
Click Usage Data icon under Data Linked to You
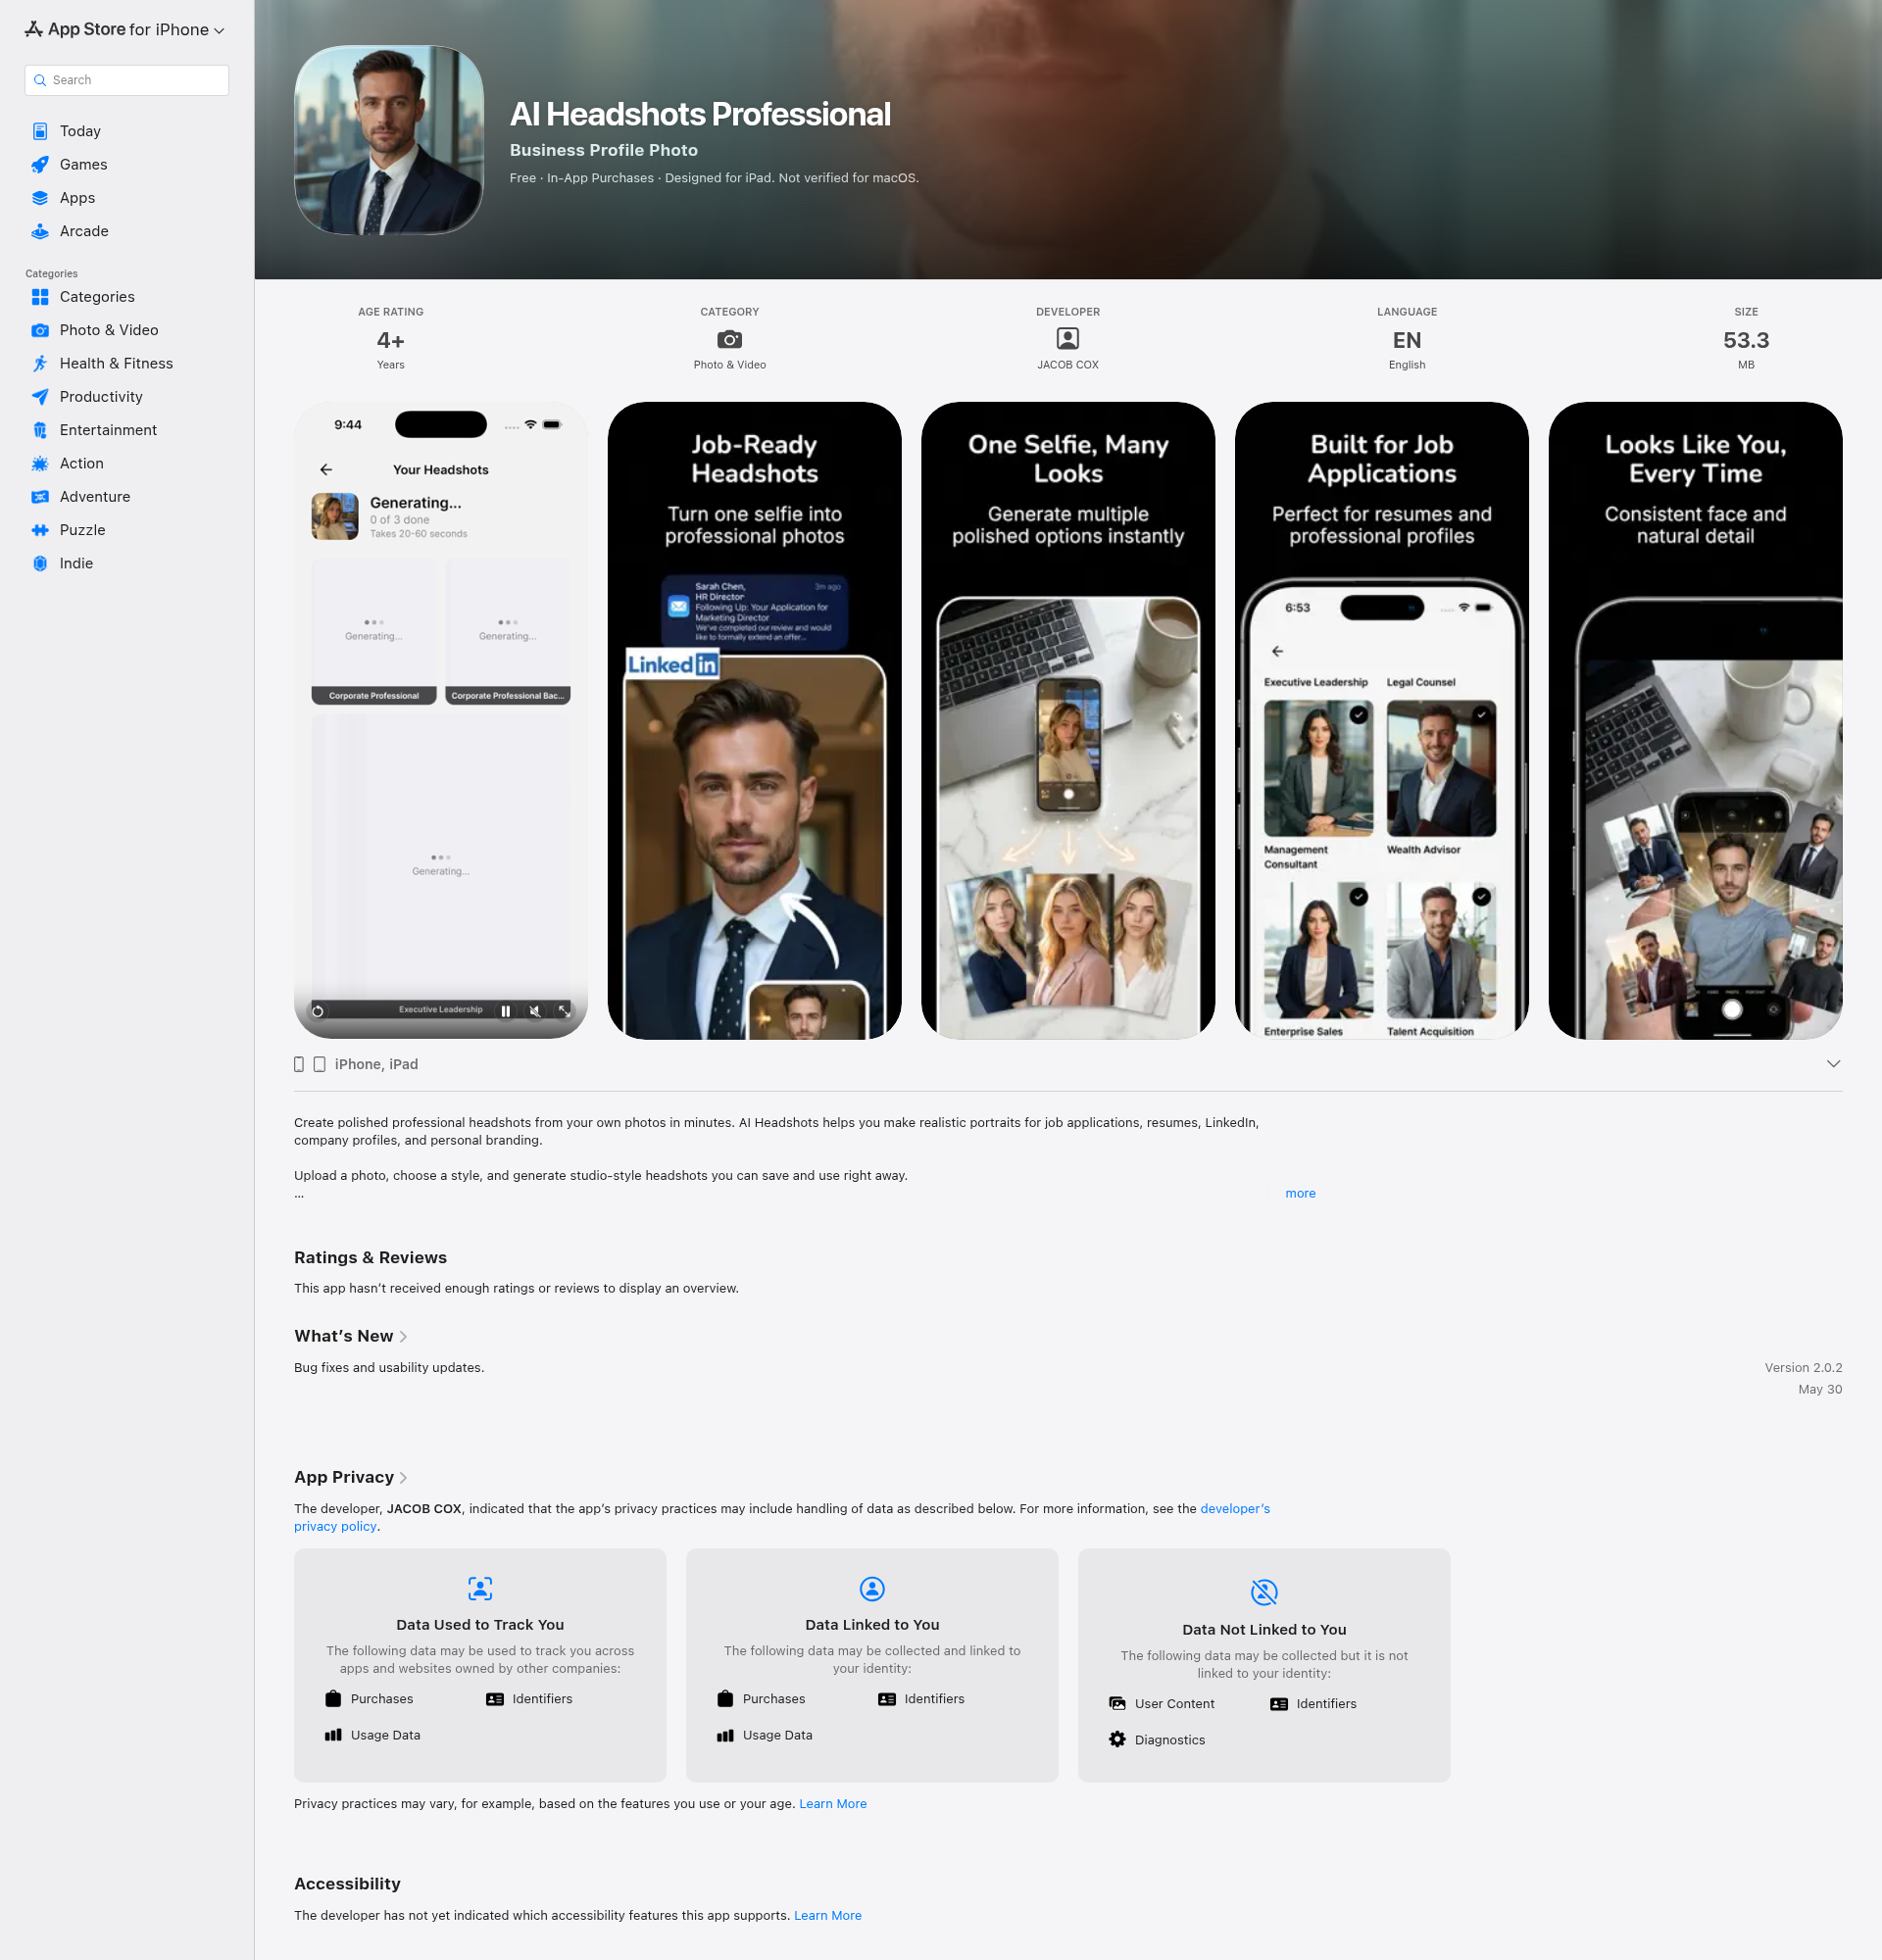click(x=726, y=1735)
